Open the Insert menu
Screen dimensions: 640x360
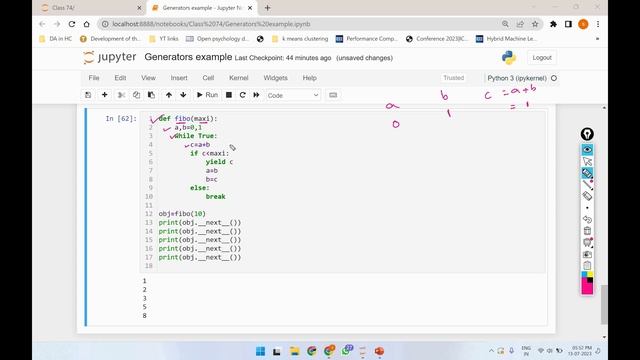click(x=179, y=78)
